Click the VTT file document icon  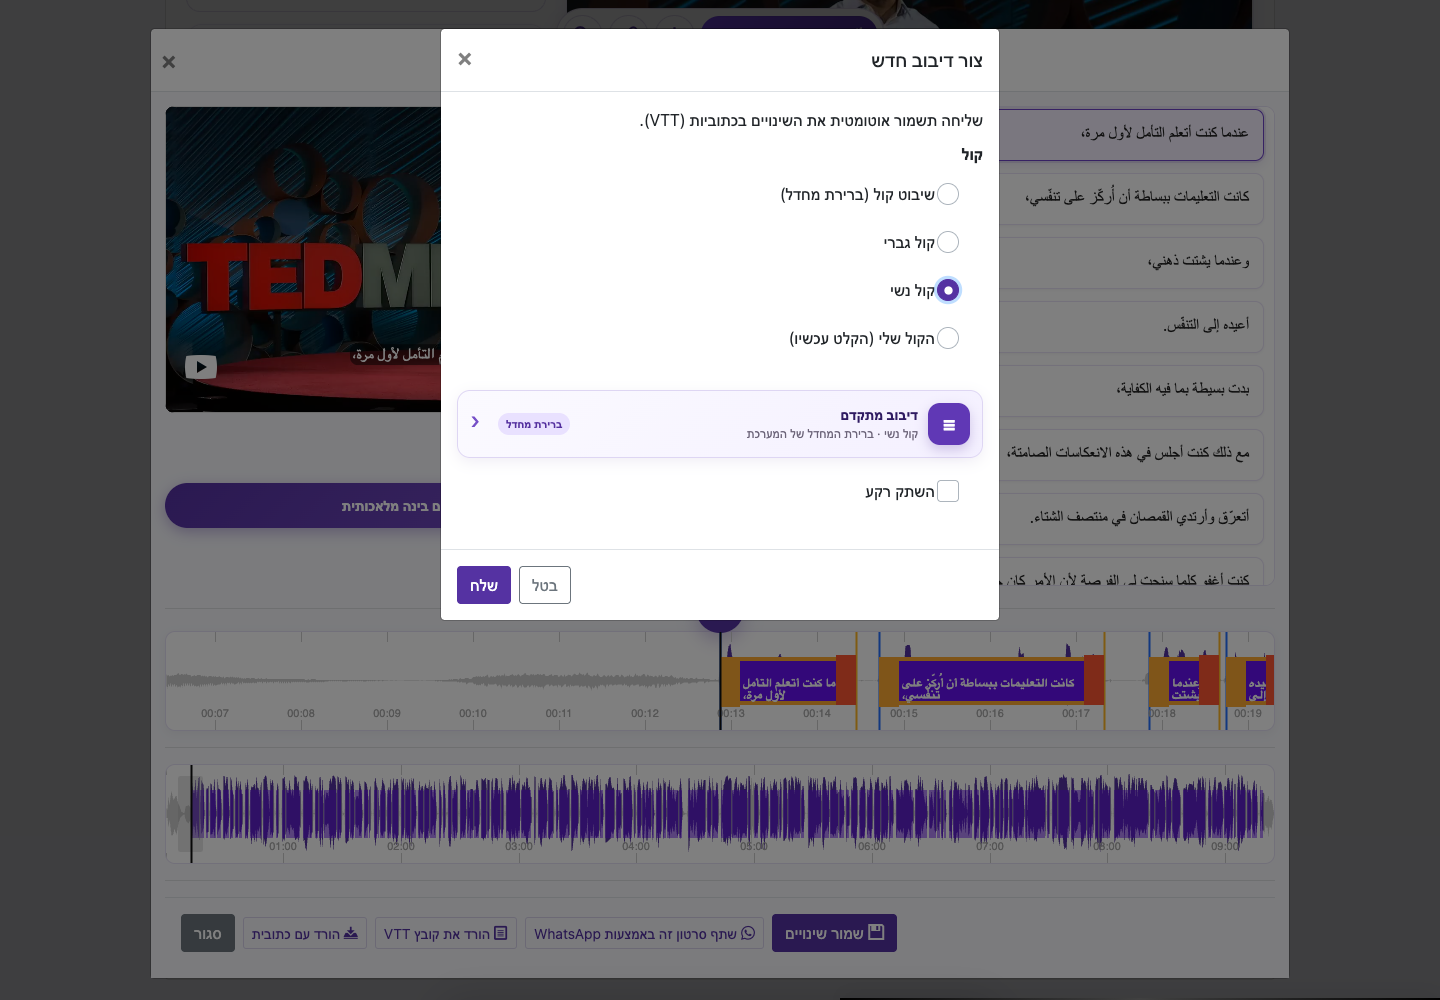click(x=501, y=933)
